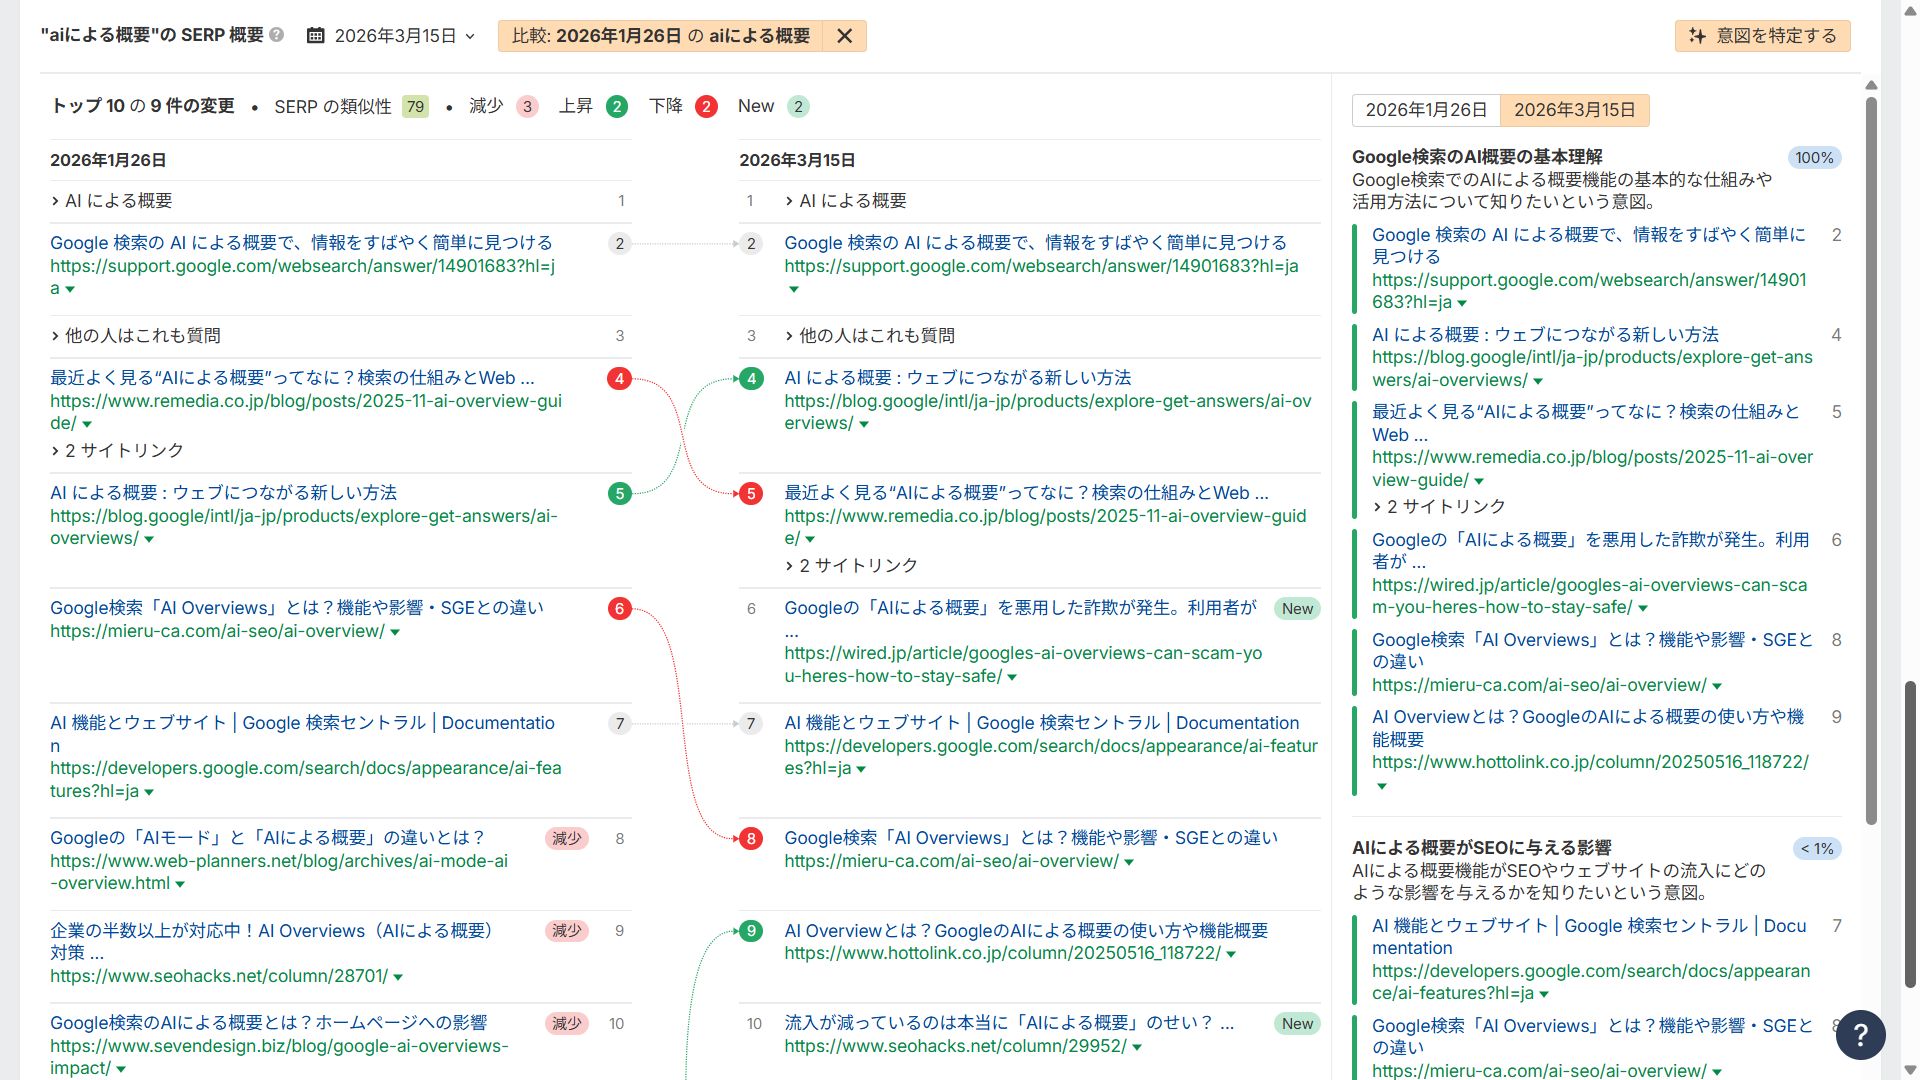Viewport: 1920px width, 1080px height.
Task: Open the dropdown next to hottolink.co.jp URL
Action: click(x=1231, y=952)
